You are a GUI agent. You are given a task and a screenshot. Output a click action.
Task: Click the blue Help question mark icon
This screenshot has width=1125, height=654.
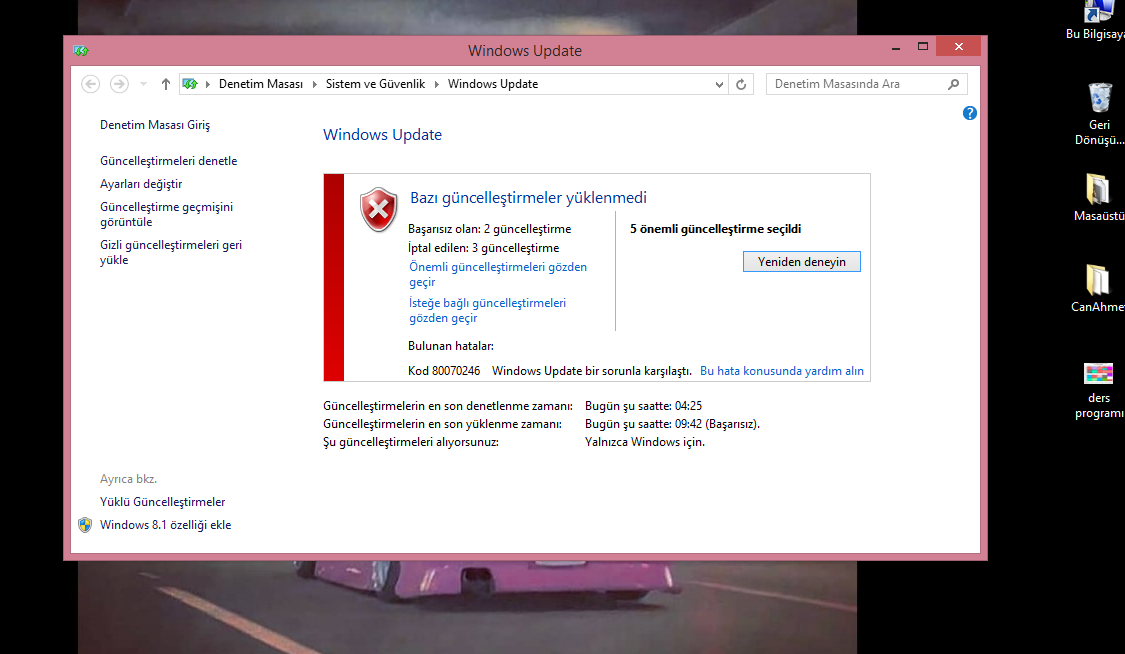(x=969, y=113)
